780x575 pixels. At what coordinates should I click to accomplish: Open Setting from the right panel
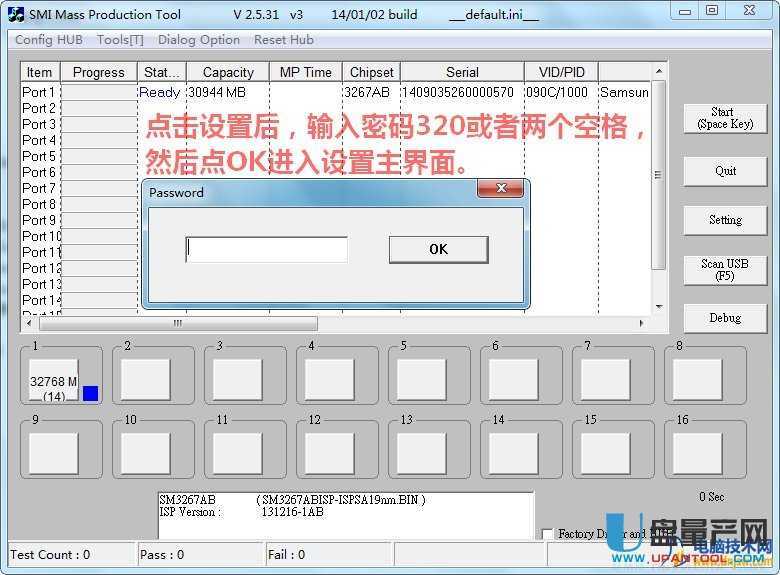(x=725, y=220)
